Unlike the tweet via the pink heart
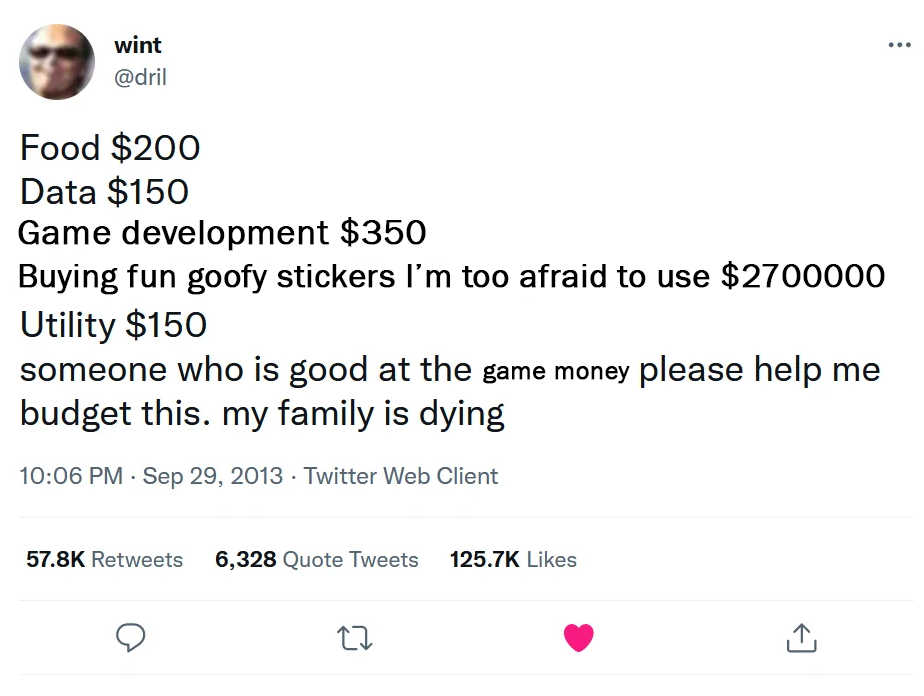The image size is (924, 696). coord(579,637)
